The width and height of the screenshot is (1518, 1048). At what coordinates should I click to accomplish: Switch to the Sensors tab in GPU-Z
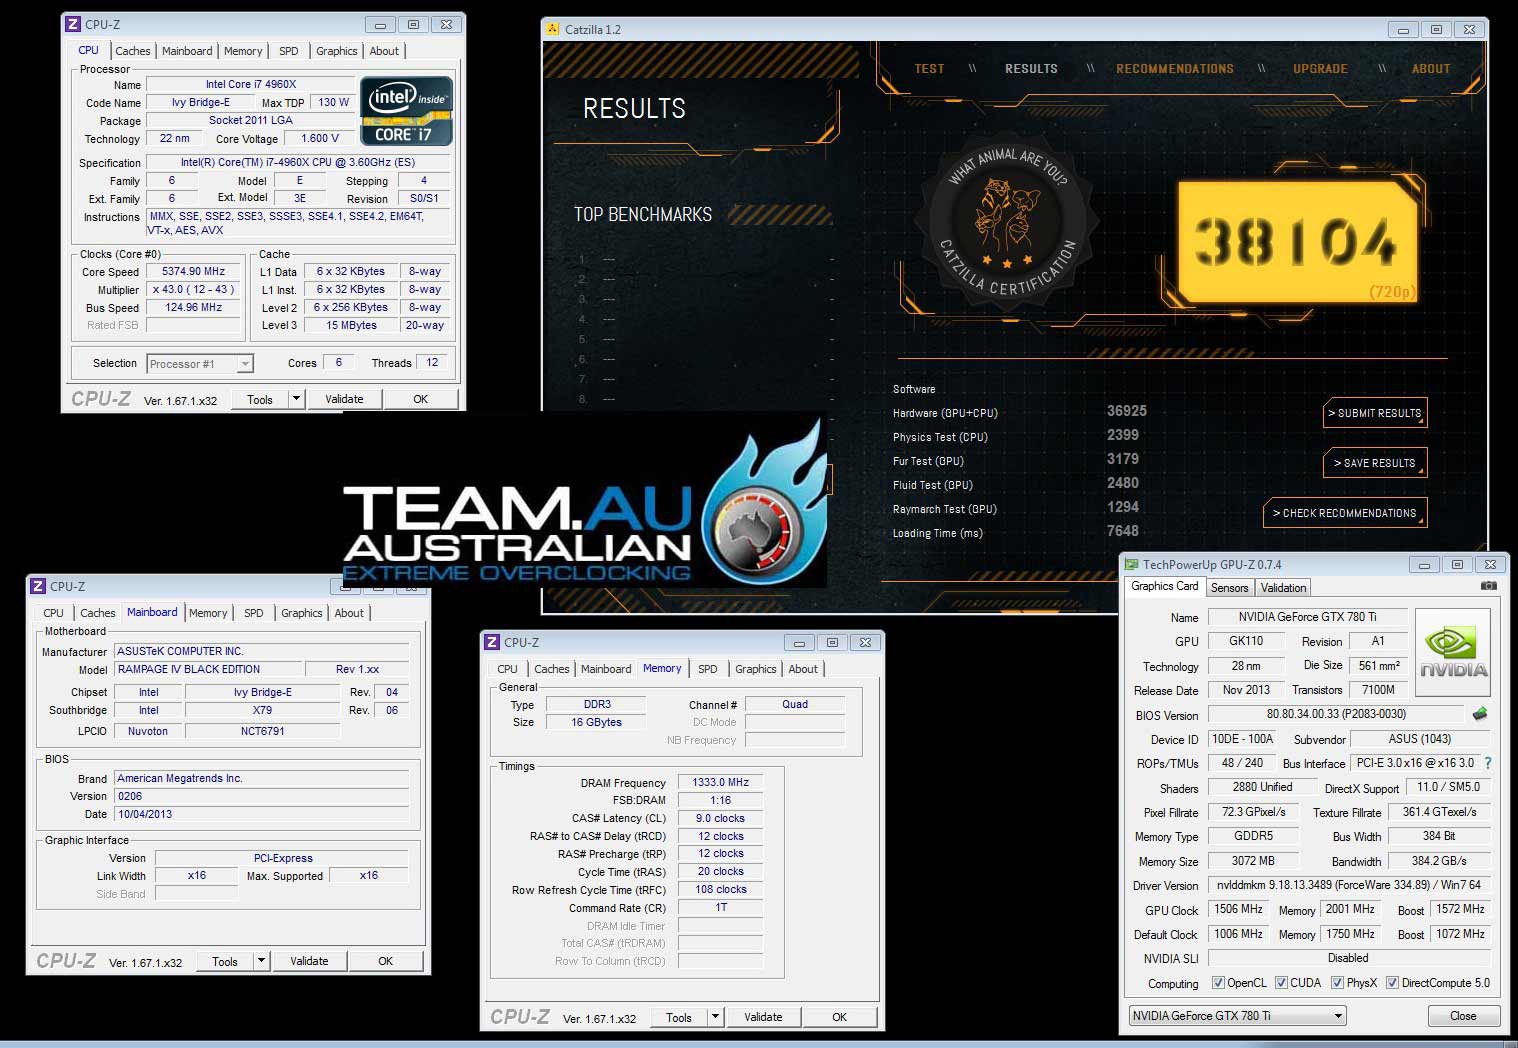(1229, 588)
